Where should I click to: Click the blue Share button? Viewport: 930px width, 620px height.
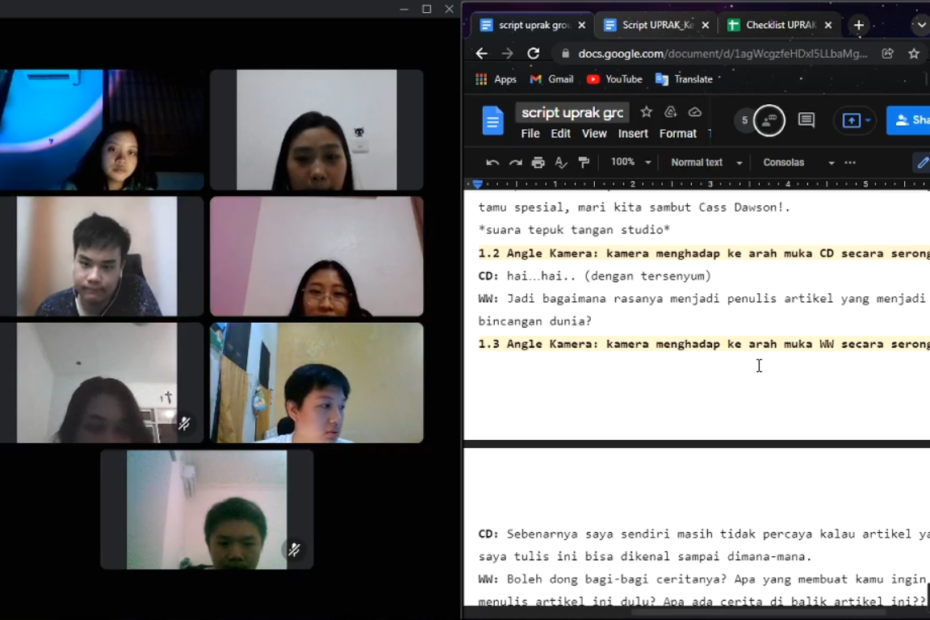click(x=910, y=121)
